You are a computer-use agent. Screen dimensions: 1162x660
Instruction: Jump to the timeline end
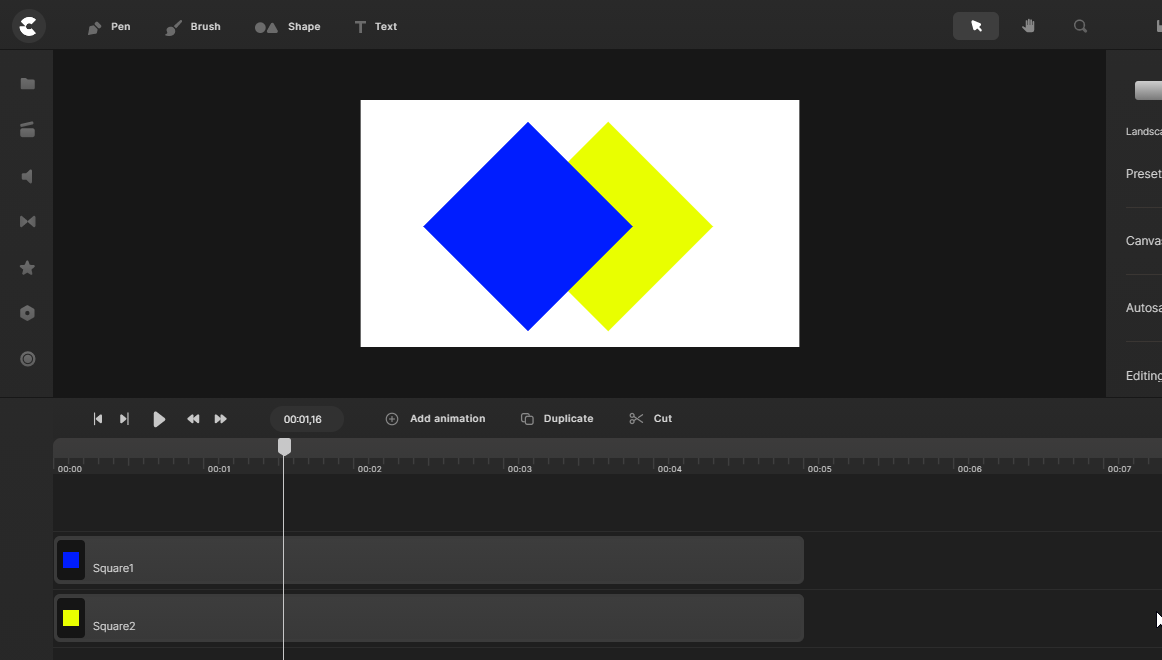pyautogui.click(x=124, y=419)
